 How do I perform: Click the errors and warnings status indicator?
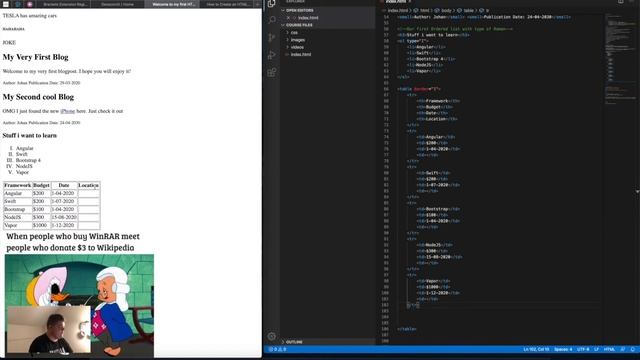point(278,349)
